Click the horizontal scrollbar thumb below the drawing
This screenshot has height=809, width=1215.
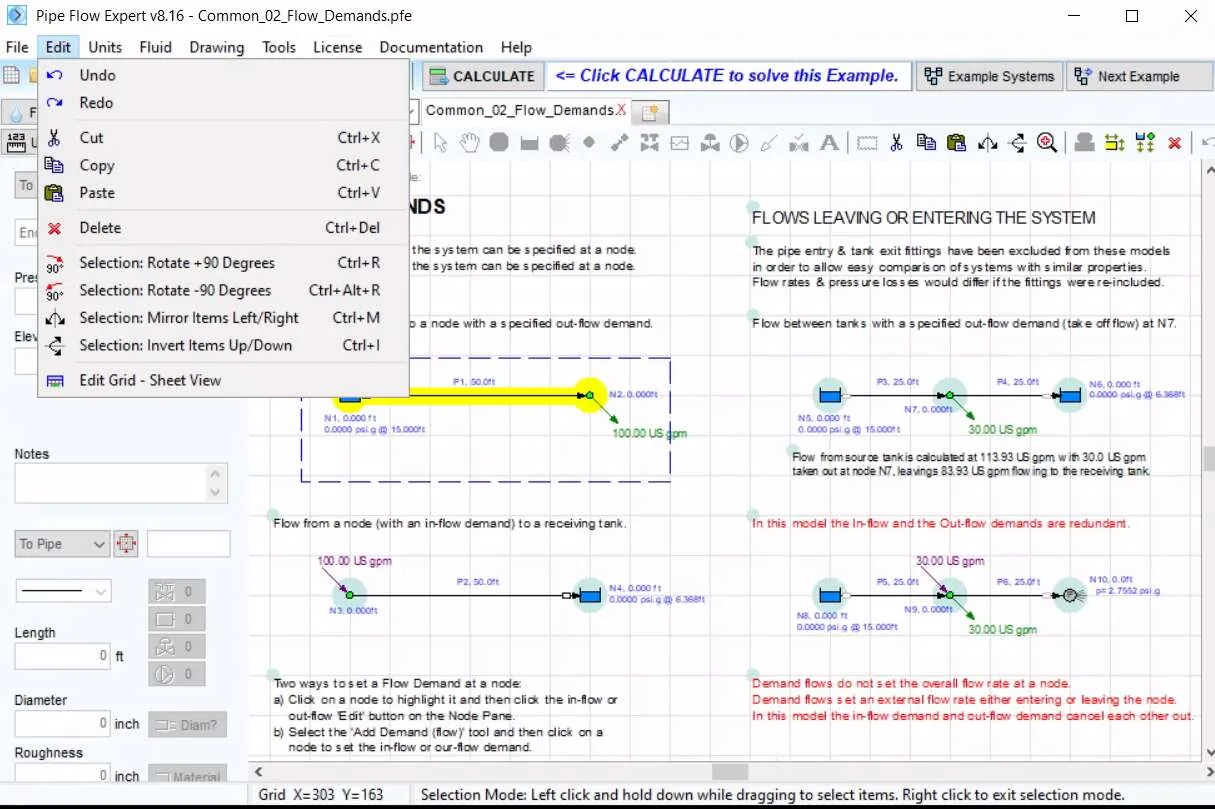tap(730, 772)
